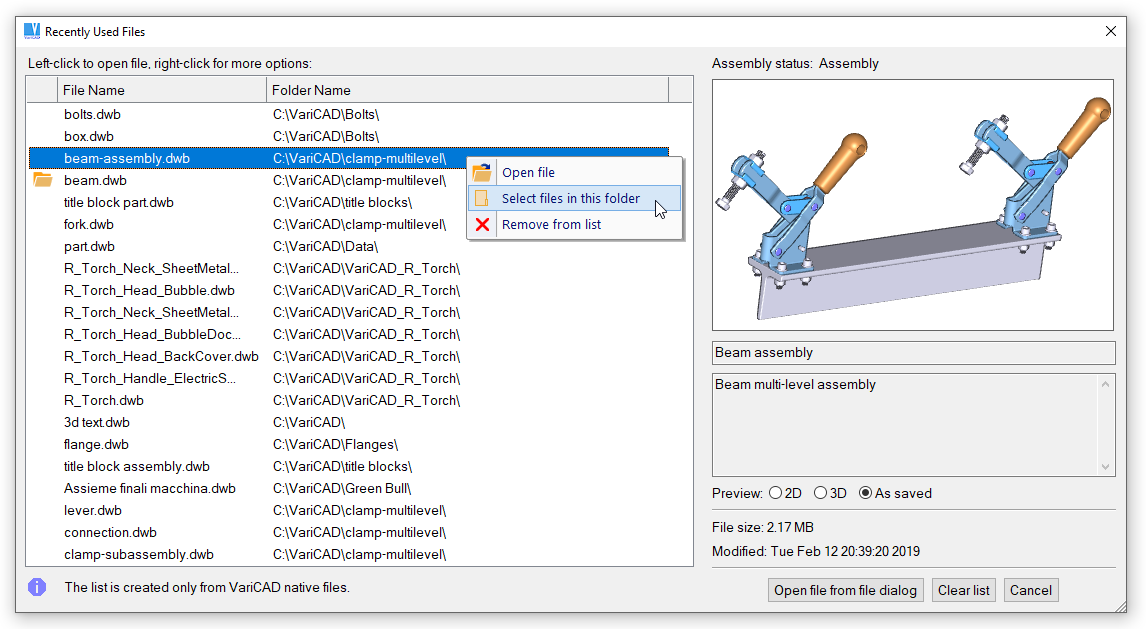Image resolution: width=1146 pixels, height=629 pixels.
Task: Click the description box scroll up arrow
Action: (1105, 384)
